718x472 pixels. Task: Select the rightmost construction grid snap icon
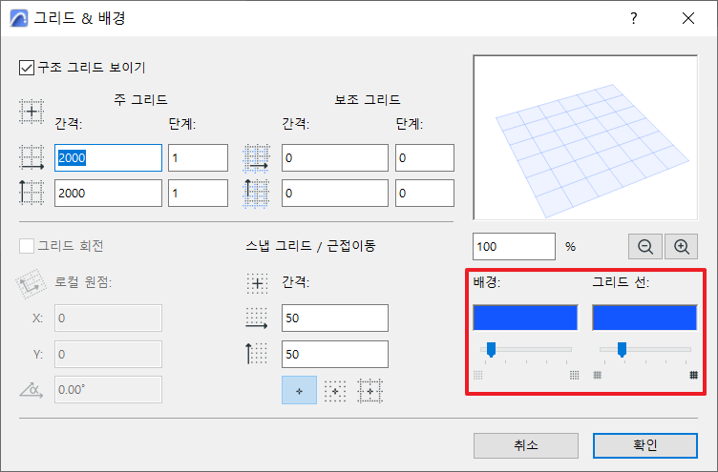(x=370, y=391)
